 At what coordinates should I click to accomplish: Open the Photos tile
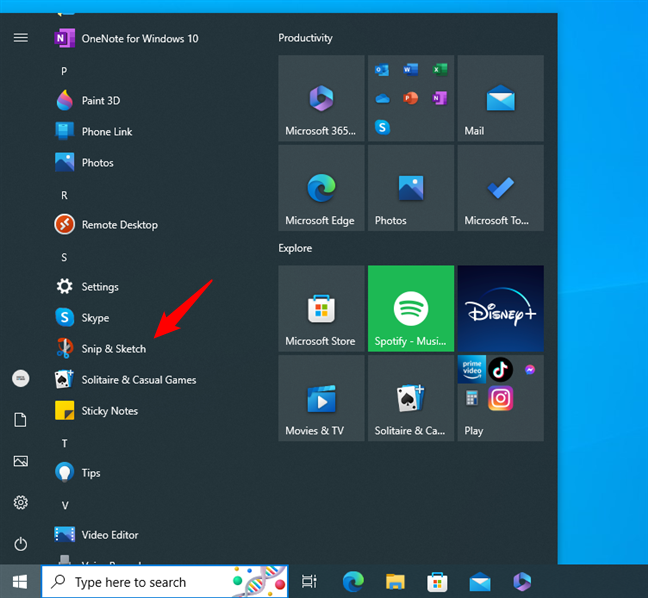411,188
